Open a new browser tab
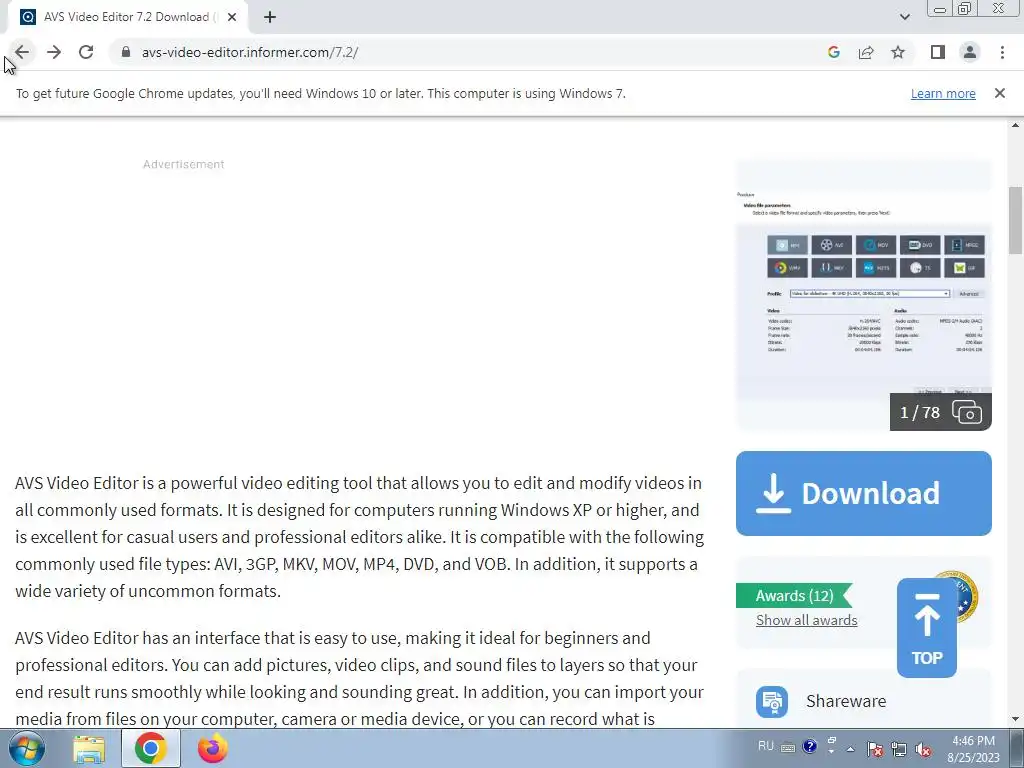This screenshot has height=768, width=1024. (270, 17)
